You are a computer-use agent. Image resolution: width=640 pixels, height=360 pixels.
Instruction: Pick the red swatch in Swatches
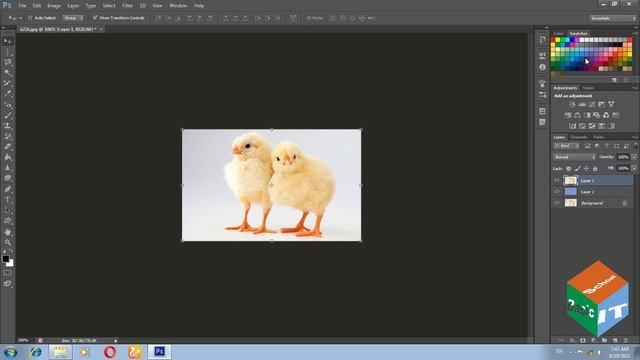point(553,40)
